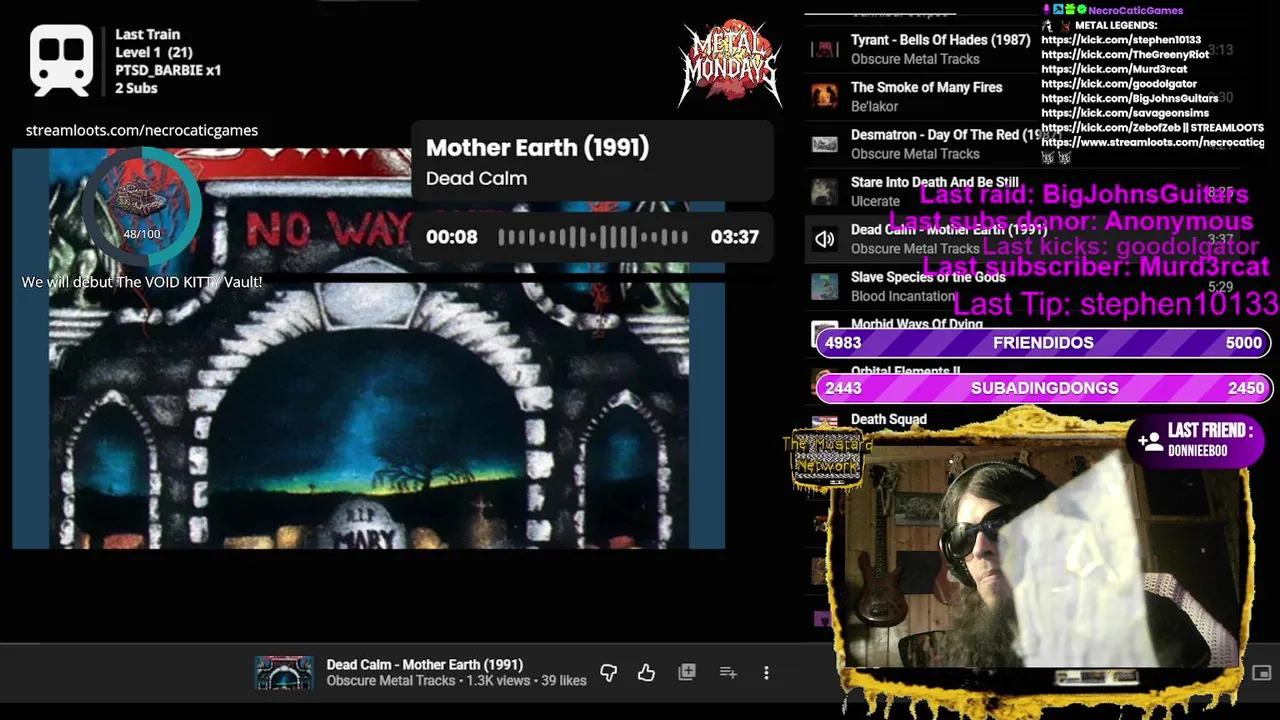Image resolution: width=1280 pixels, height=720 pixels.
Task: Click the FRIENDIDOS goal progress bar
Action: point(1043,343)
